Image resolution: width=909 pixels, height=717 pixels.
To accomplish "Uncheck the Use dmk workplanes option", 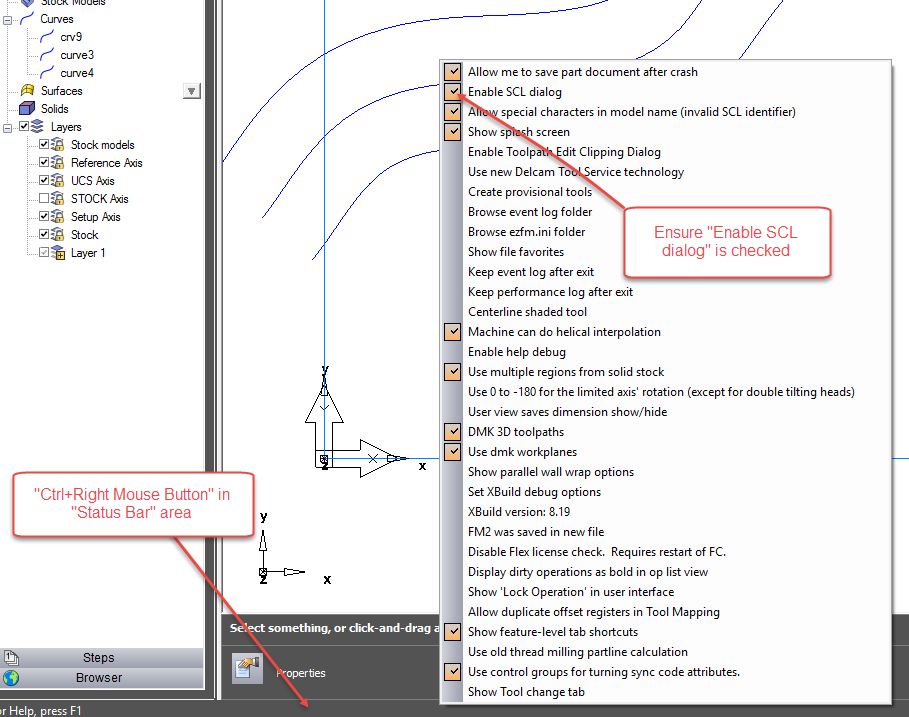I will [x=452, y=451].
